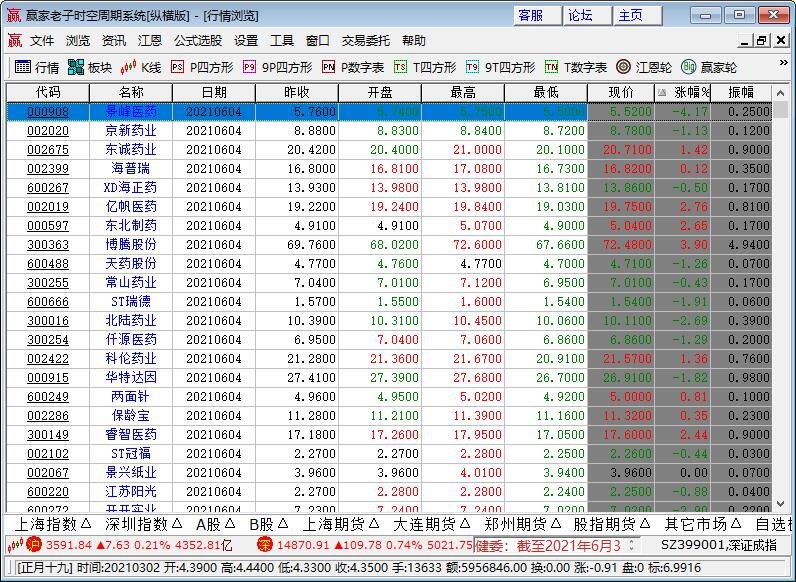Open the 资讯 menu
The height and width of the screenshot is (582, 796).
[x=114, y=41]
